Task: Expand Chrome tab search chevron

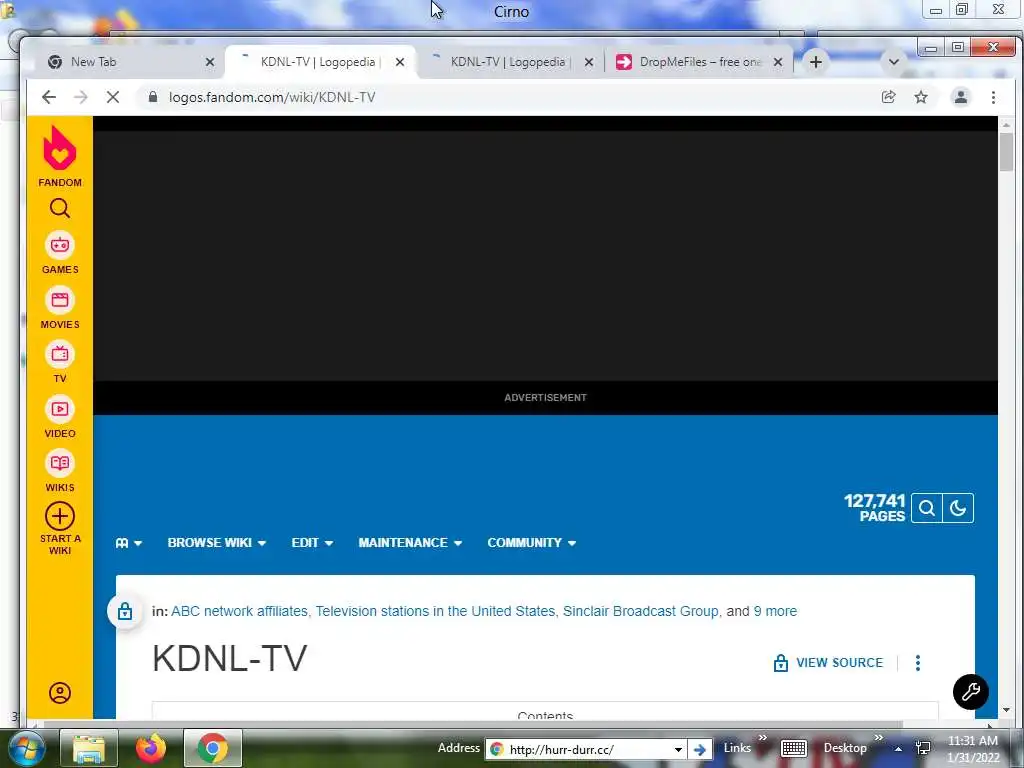Action: [x=893, y=62]
